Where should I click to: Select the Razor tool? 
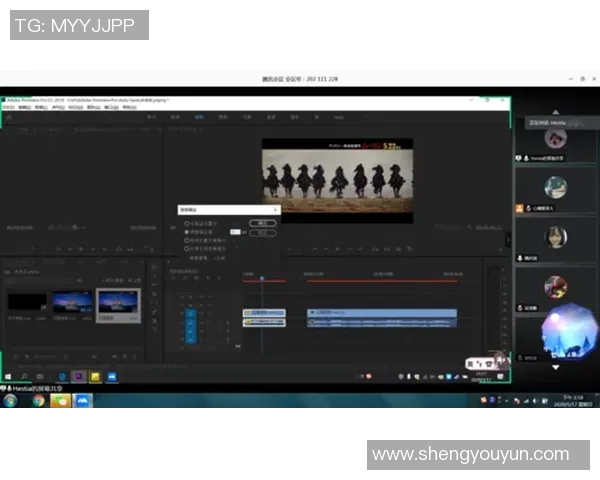(154, 294)
